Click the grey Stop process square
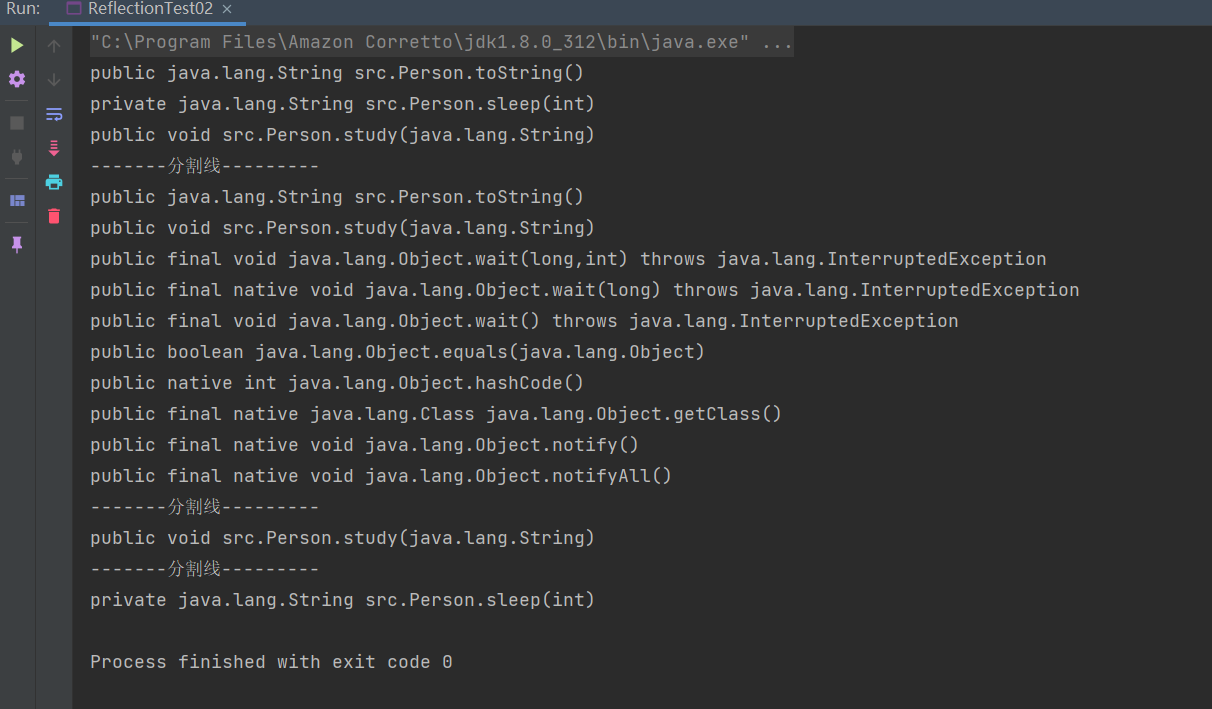This screenshot has width=1212, height=709. click(17, 123)
